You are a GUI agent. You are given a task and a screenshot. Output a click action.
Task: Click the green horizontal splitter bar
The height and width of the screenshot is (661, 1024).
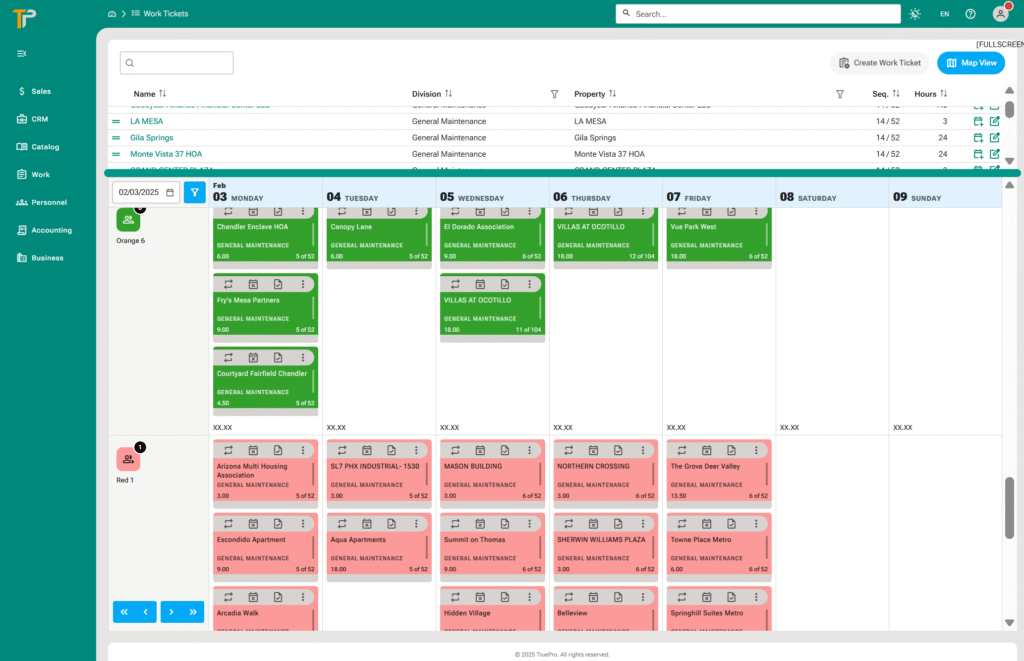560,173
